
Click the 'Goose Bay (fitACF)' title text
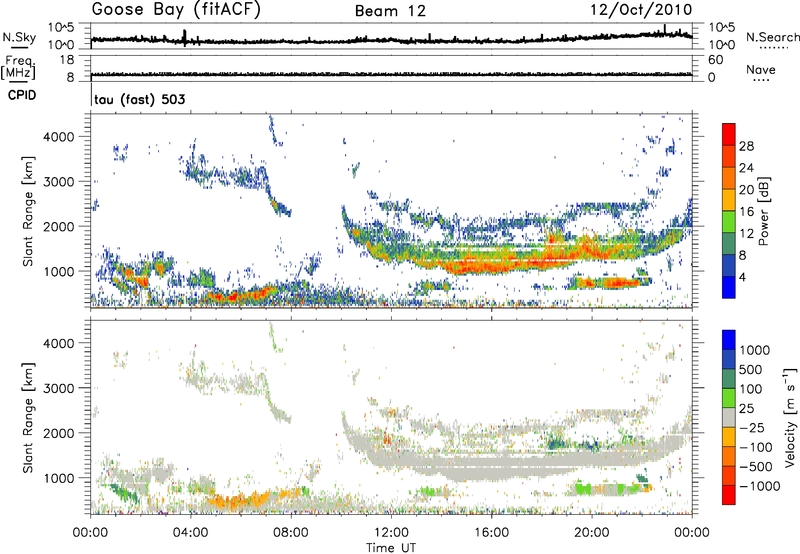tap(176, 10)
